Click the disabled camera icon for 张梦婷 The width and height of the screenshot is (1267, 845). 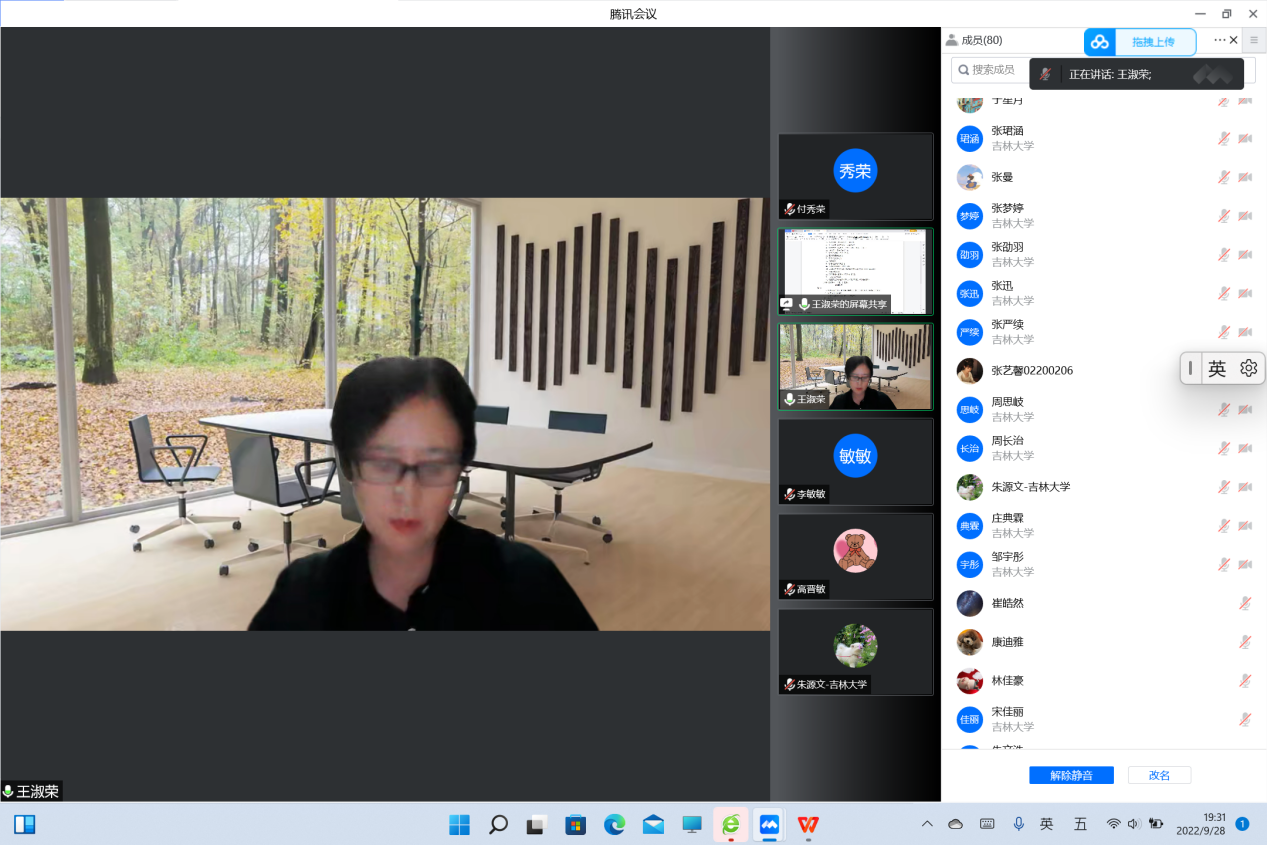pos(1245,216)
